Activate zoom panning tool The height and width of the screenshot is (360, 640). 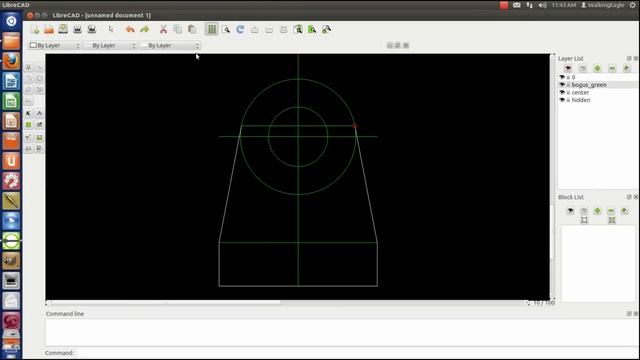(327, 29)
